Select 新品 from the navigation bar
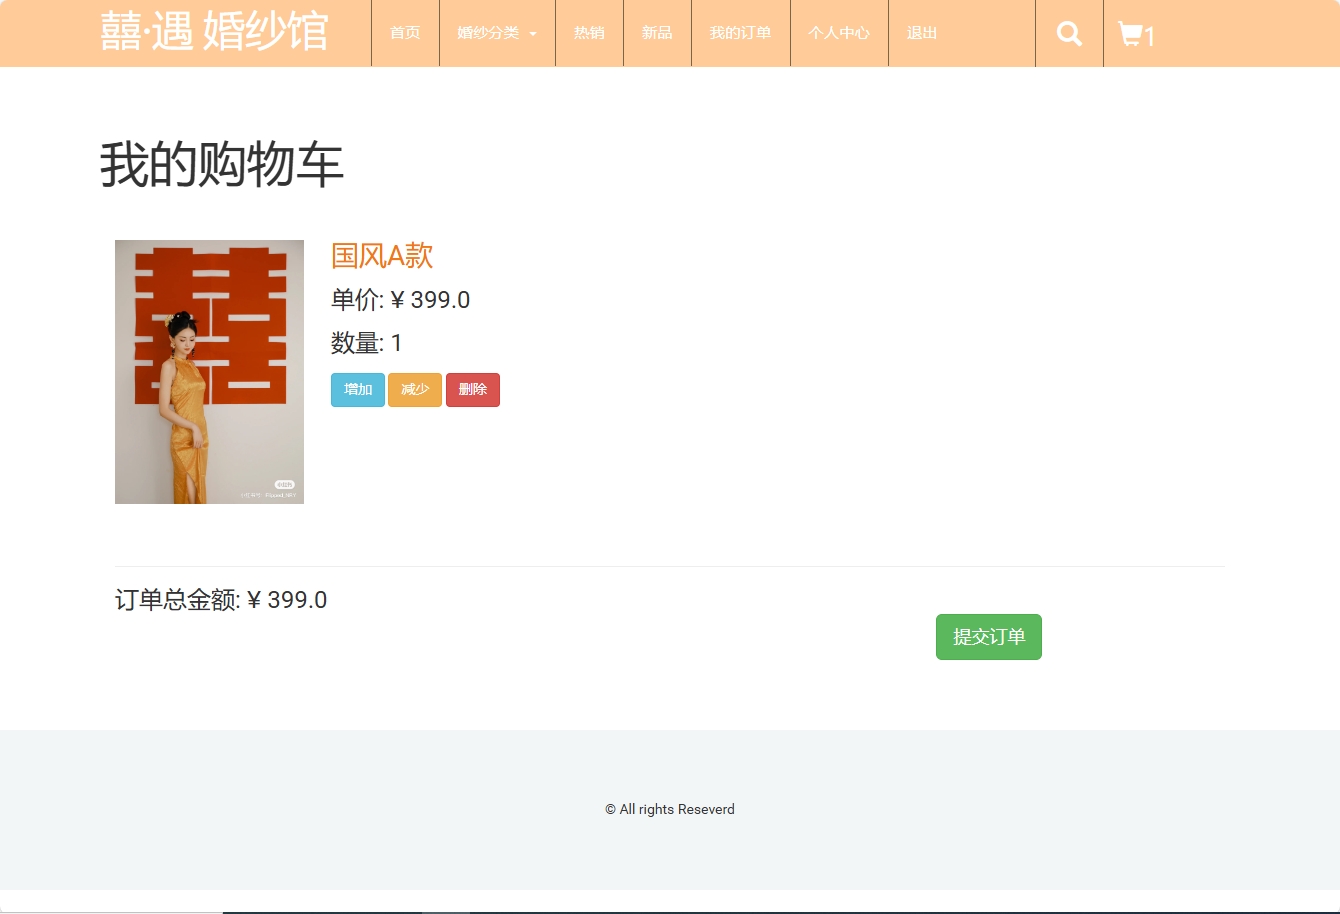The width and height of the screenshot is (1340, 914). point(657,33)
